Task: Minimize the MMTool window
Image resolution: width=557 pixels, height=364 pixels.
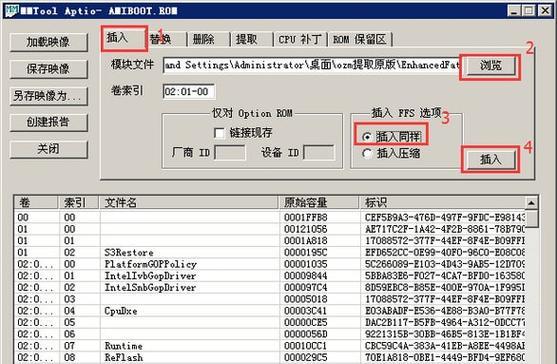Action: coord(514,10)
